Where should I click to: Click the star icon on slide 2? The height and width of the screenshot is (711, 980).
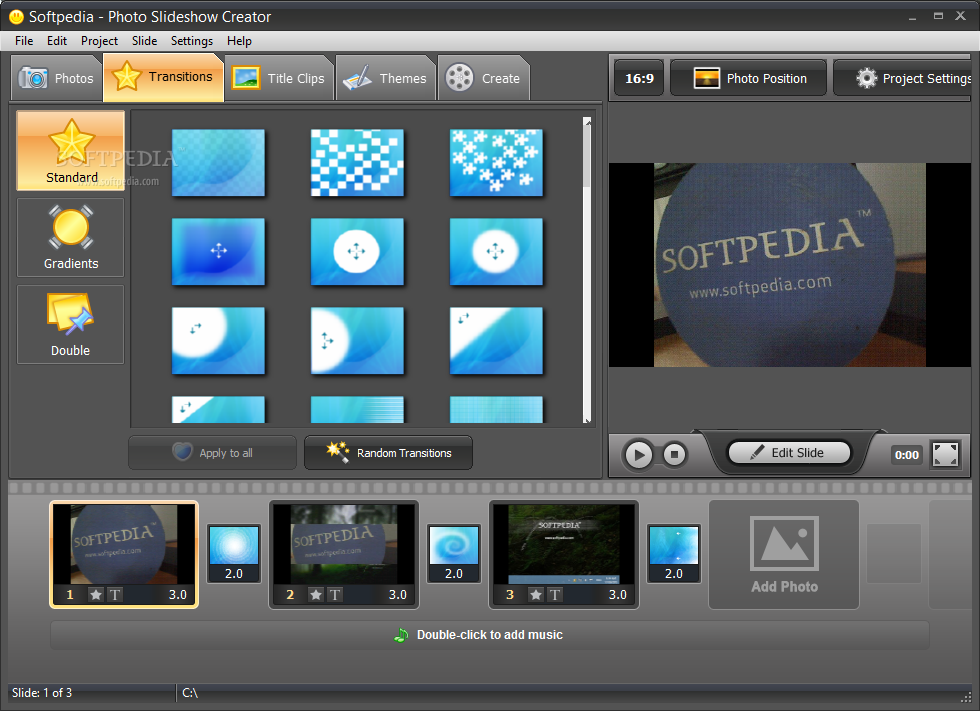coord(316,595)
